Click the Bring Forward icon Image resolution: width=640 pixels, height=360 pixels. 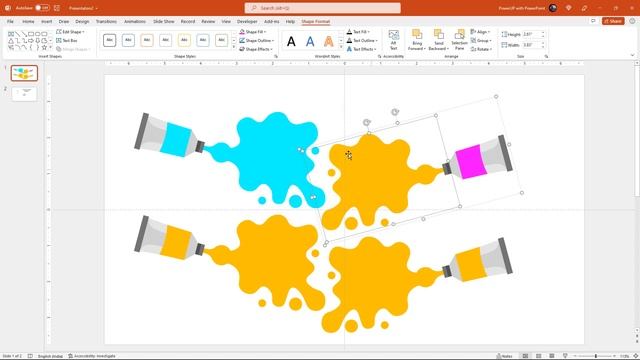(417, 34)
